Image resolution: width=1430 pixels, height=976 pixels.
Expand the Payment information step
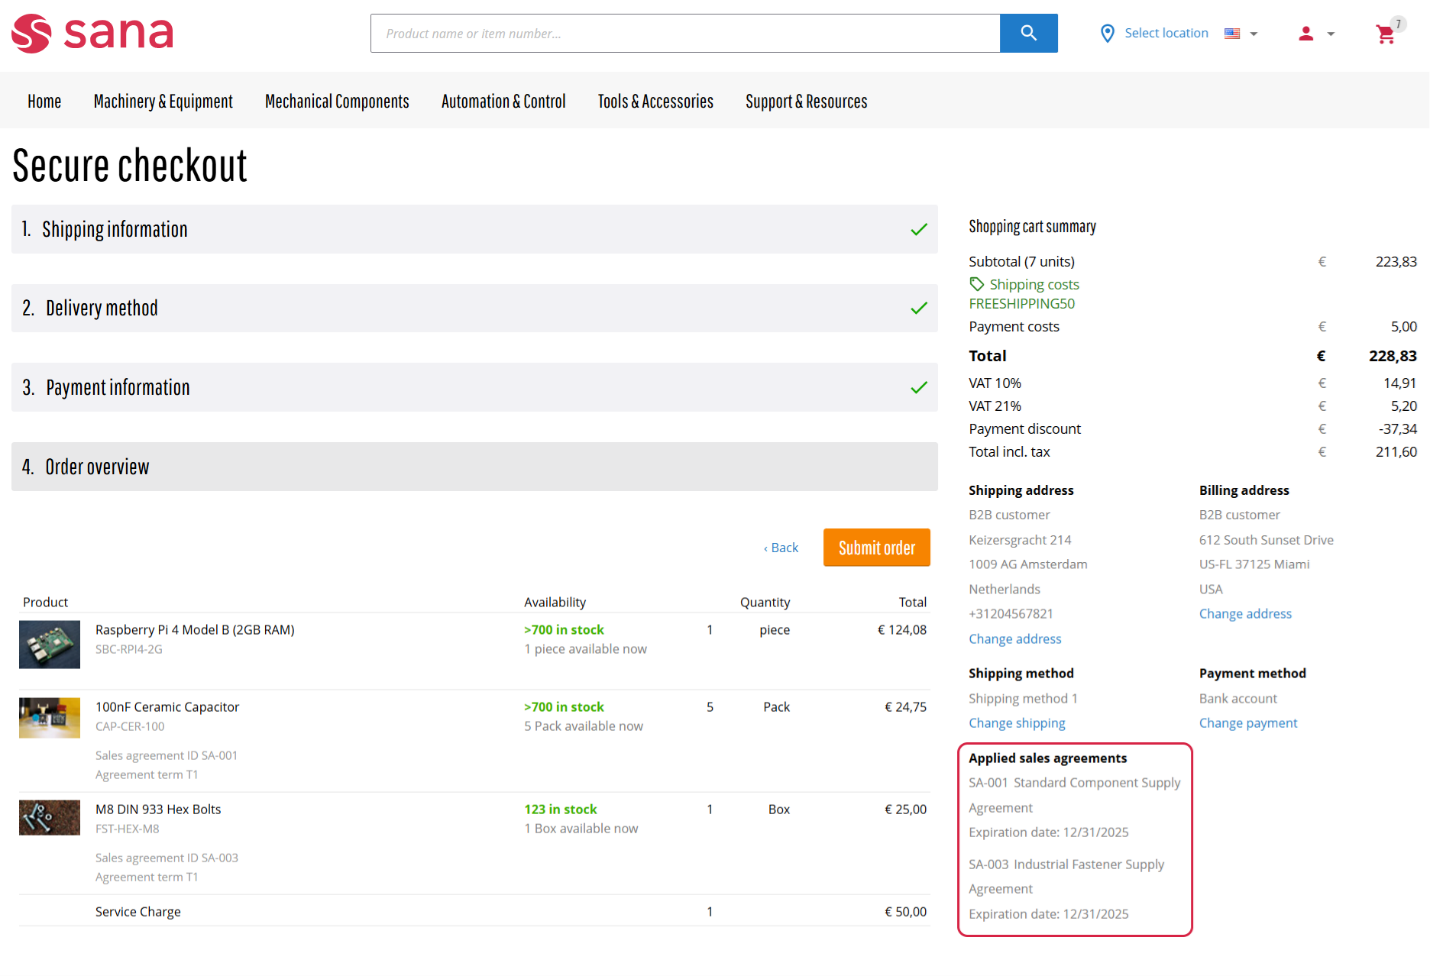tap(474, 387)
